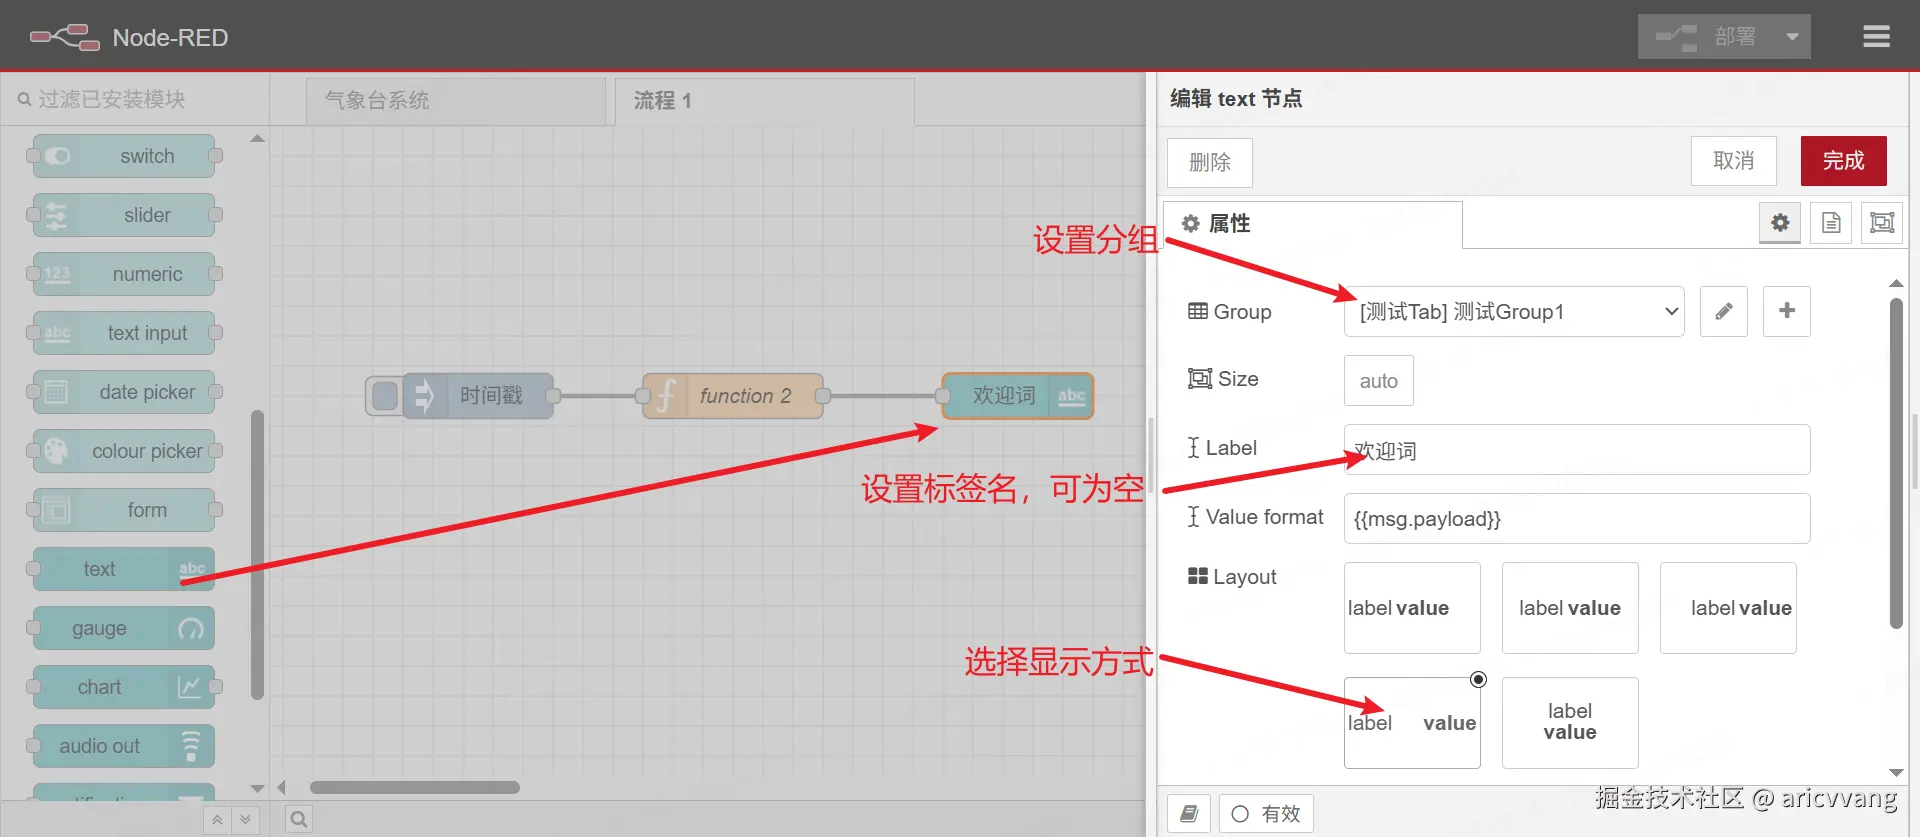Select the chart palette node
1920x837 pixels.
coord(124,687)
